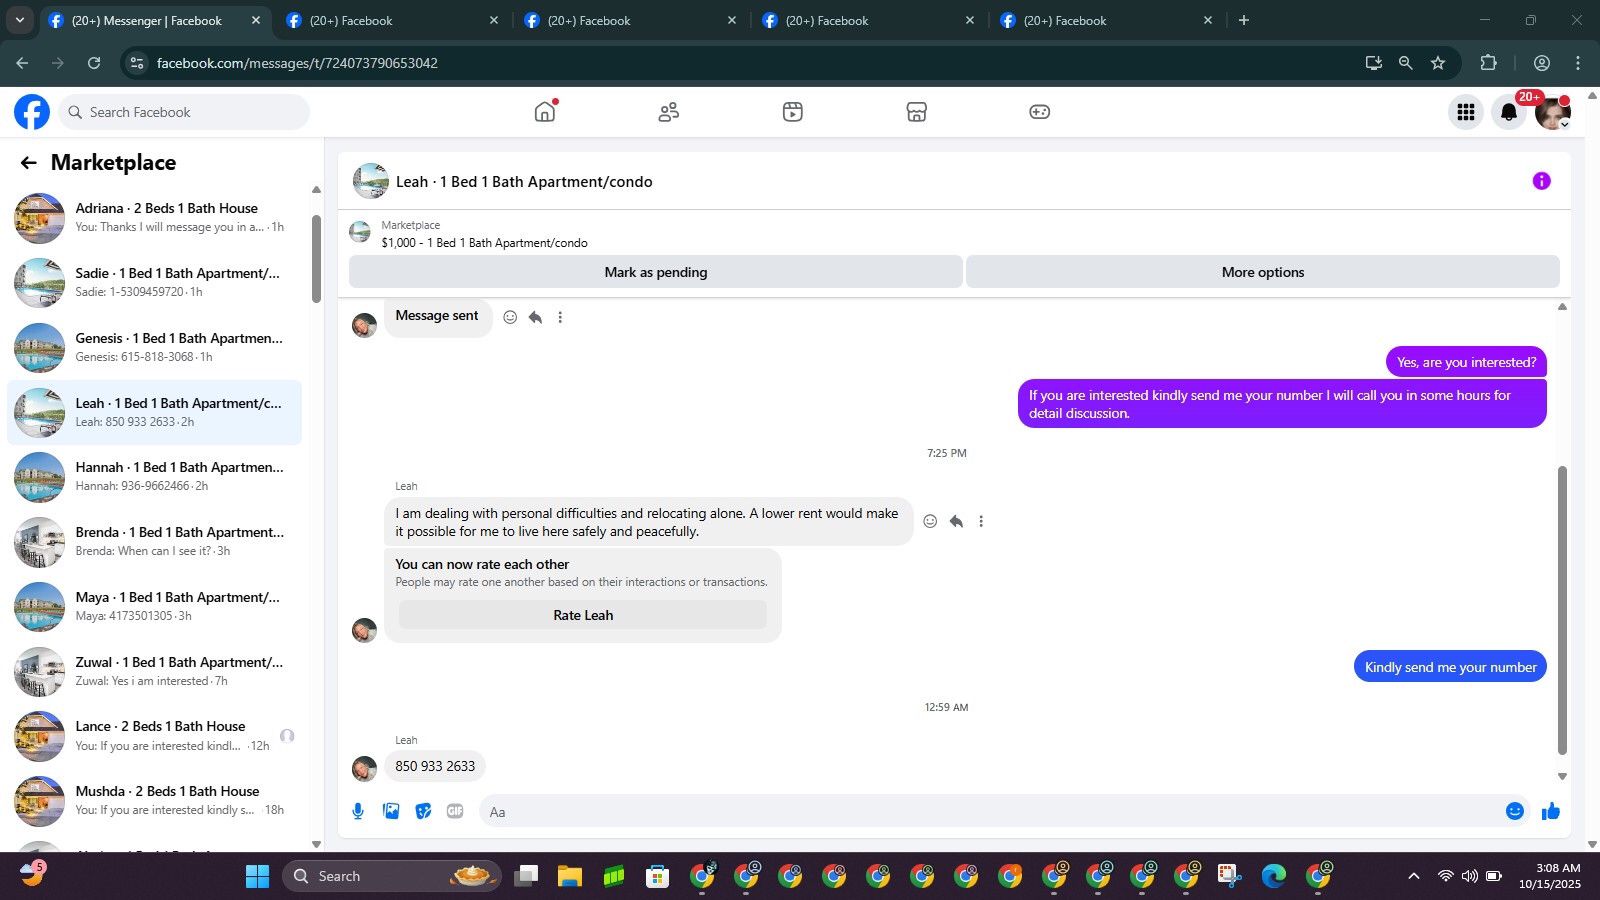Open Lance 2 Beds 1 Bath House chat

coord(155,735)
